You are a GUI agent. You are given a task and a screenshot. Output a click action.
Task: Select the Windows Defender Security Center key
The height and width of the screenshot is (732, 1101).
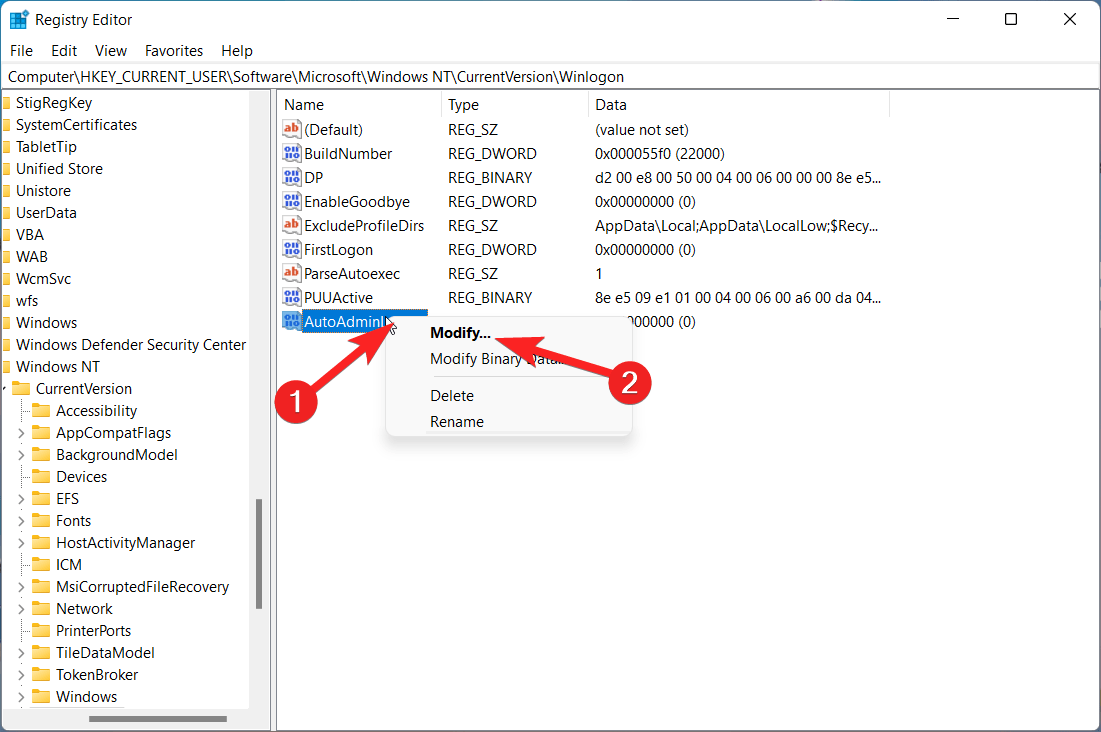point(131,344)
